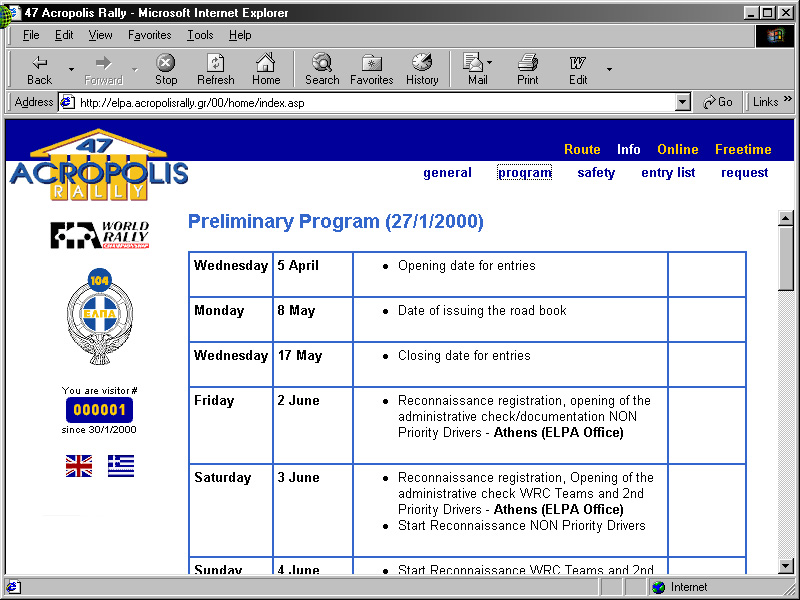Screen dimensions: 800x600
Task: Click the status bar page icon
Action: click(x=13, y=587)
